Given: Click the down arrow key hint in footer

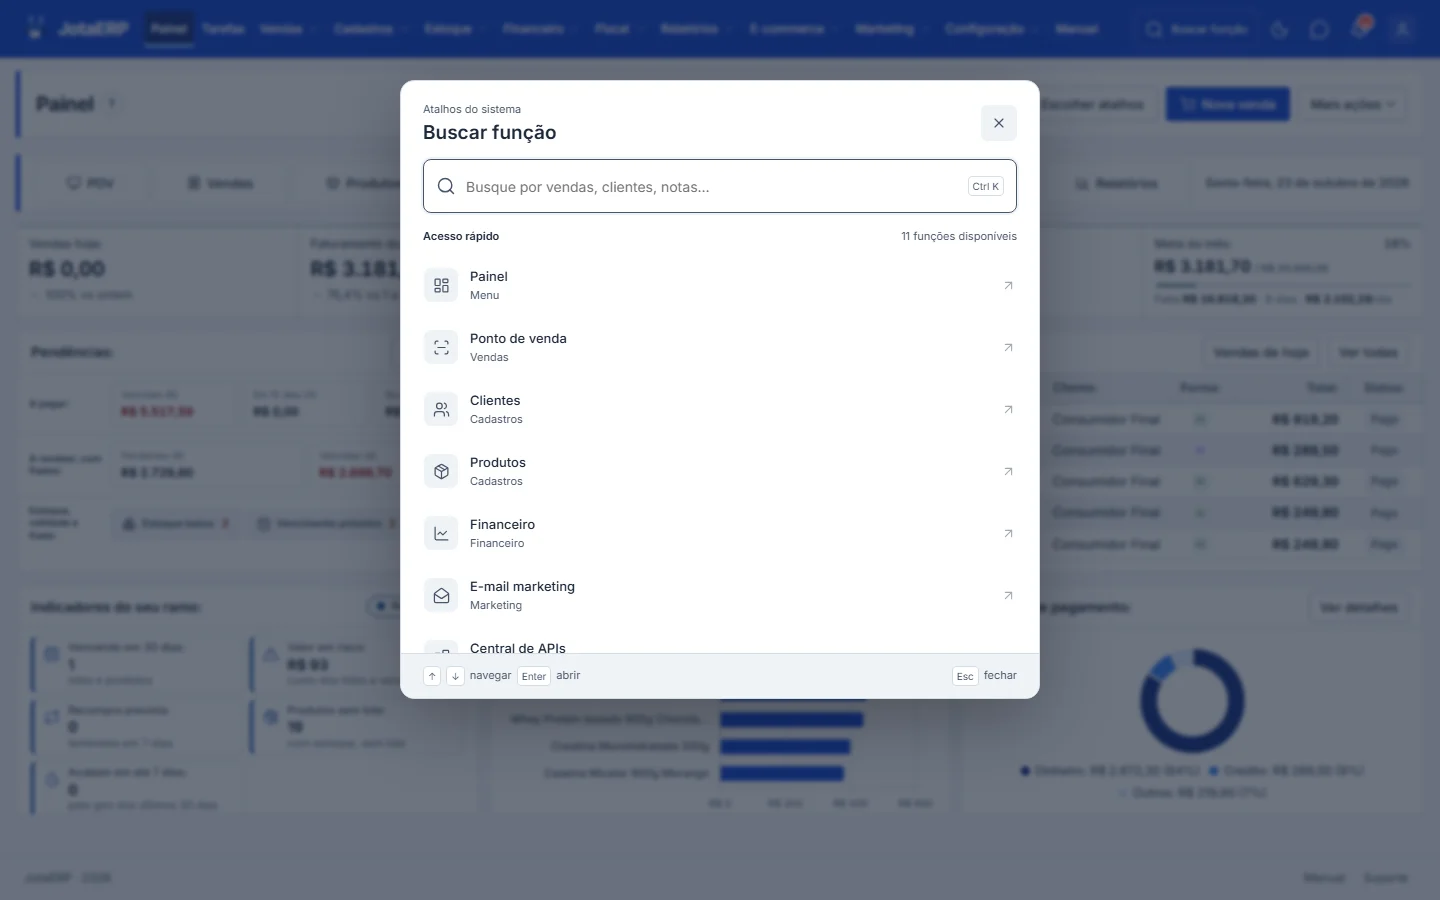Looking at the screenshot, I should (x=455, y=676).
